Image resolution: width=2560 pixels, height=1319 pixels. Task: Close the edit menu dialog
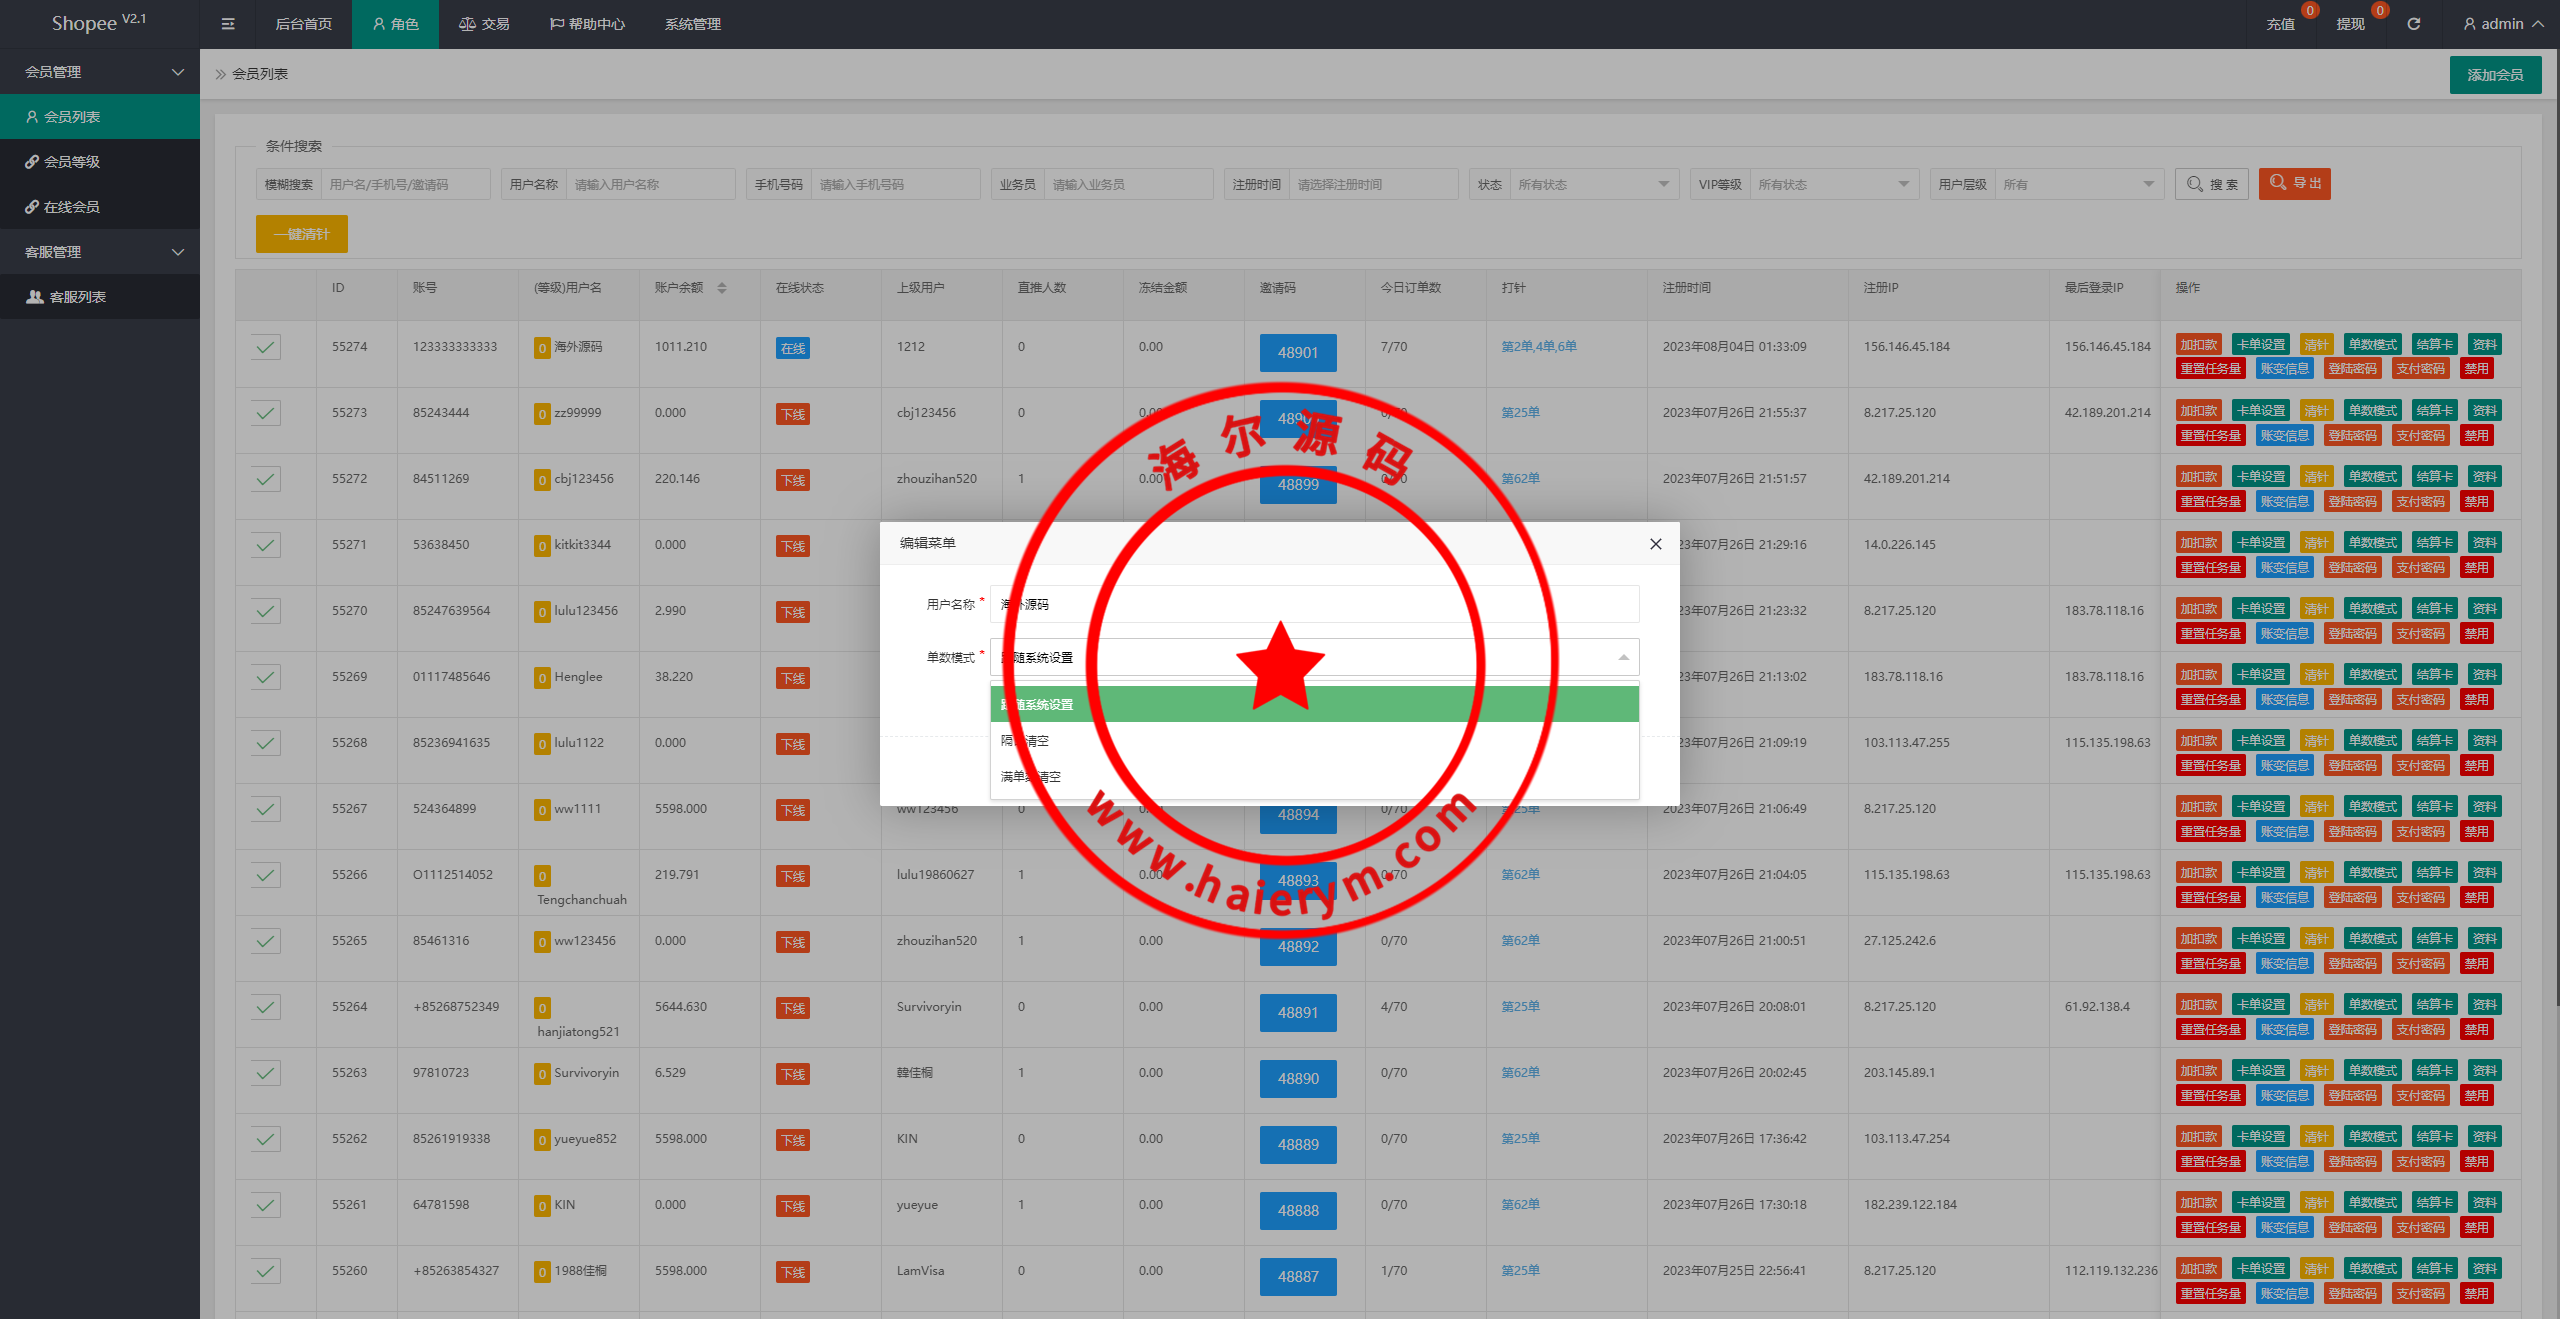coord(1655,544)
